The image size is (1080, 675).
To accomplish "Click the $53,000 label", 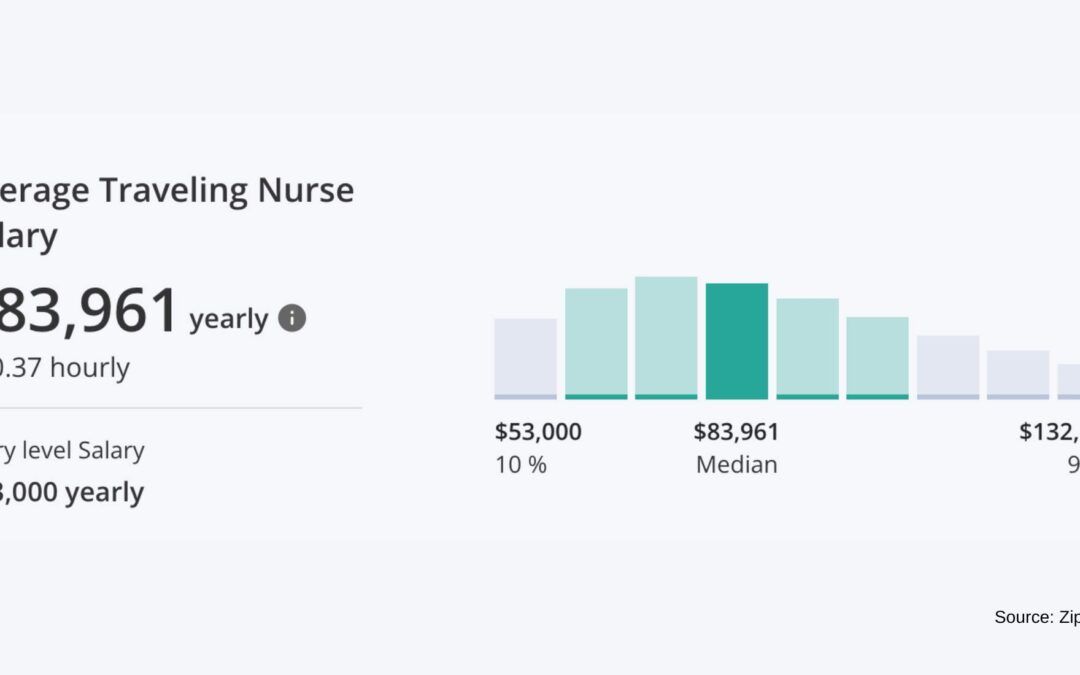I will point(538,432).
